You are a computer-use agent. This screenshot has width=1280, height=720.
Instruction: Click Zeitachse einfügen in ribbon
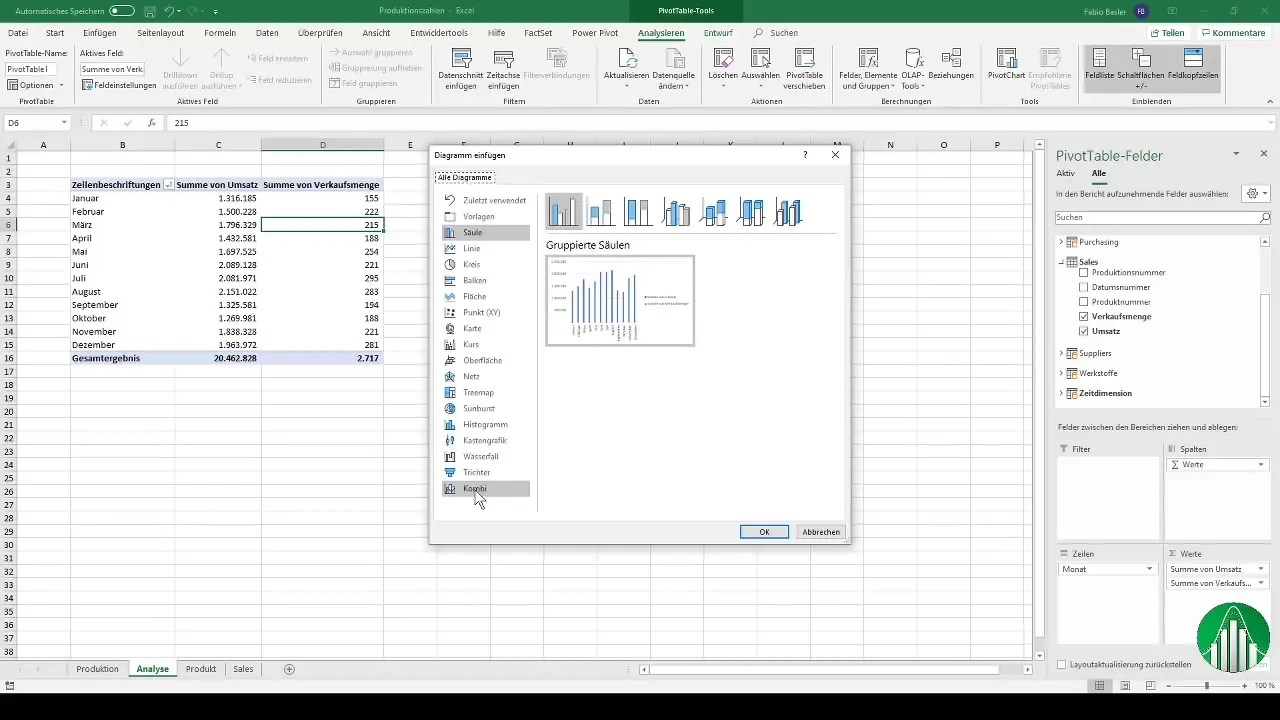pos(503,68)
